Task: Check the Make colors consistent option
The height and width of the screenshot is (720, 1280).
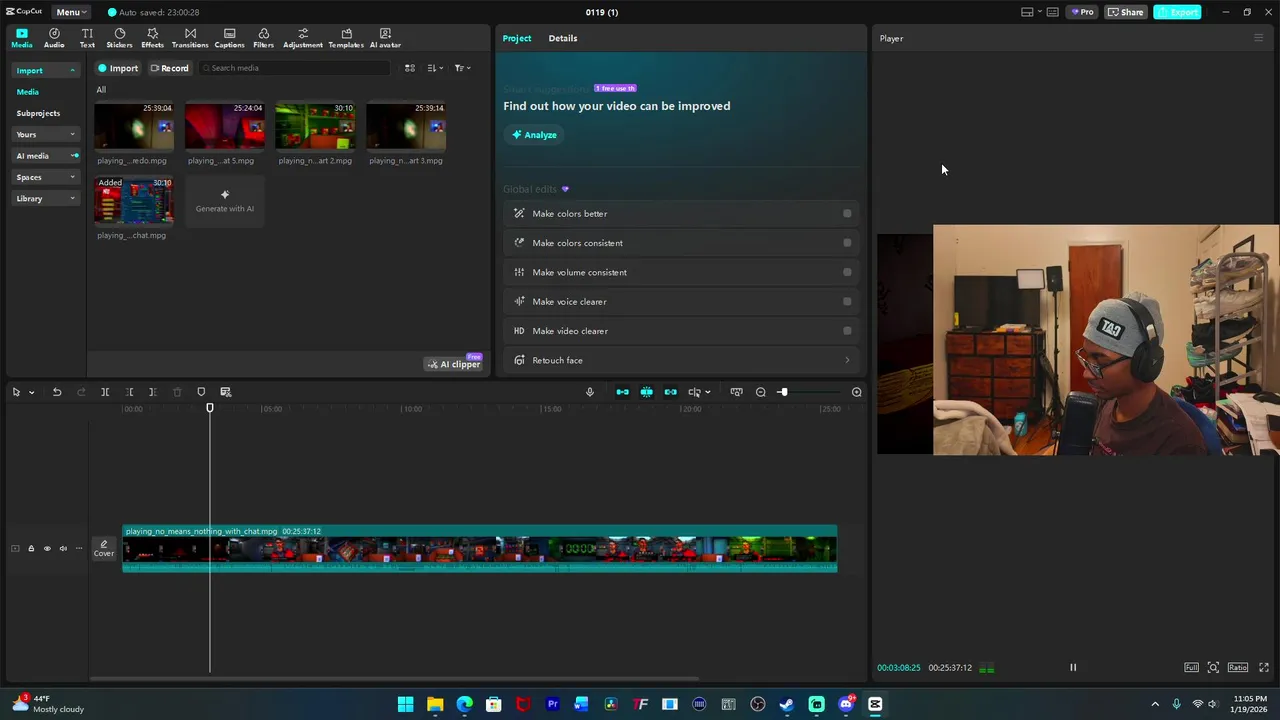Action: (x=847, y=243)
